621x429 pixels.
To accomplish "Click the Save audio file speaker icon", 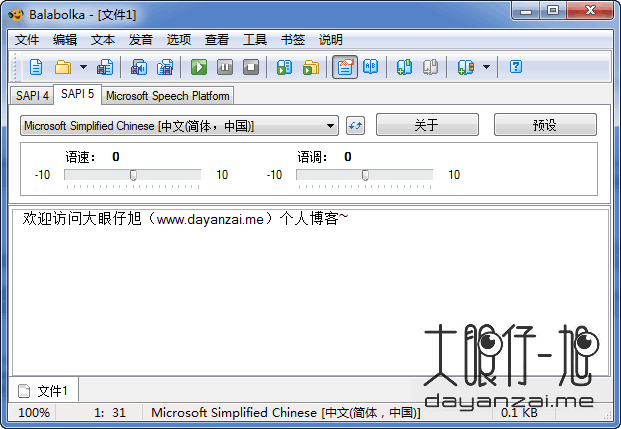I will click(139, 67).
